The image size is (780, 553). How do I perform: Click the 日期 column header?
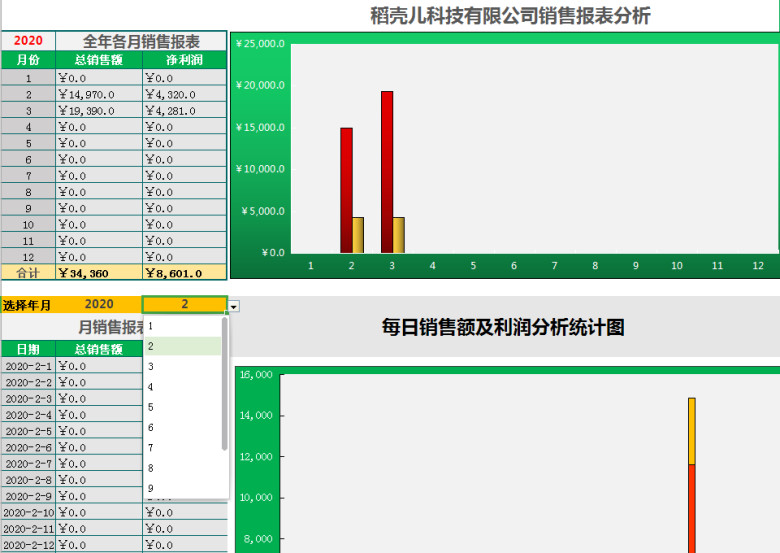(x=28, y=349)
